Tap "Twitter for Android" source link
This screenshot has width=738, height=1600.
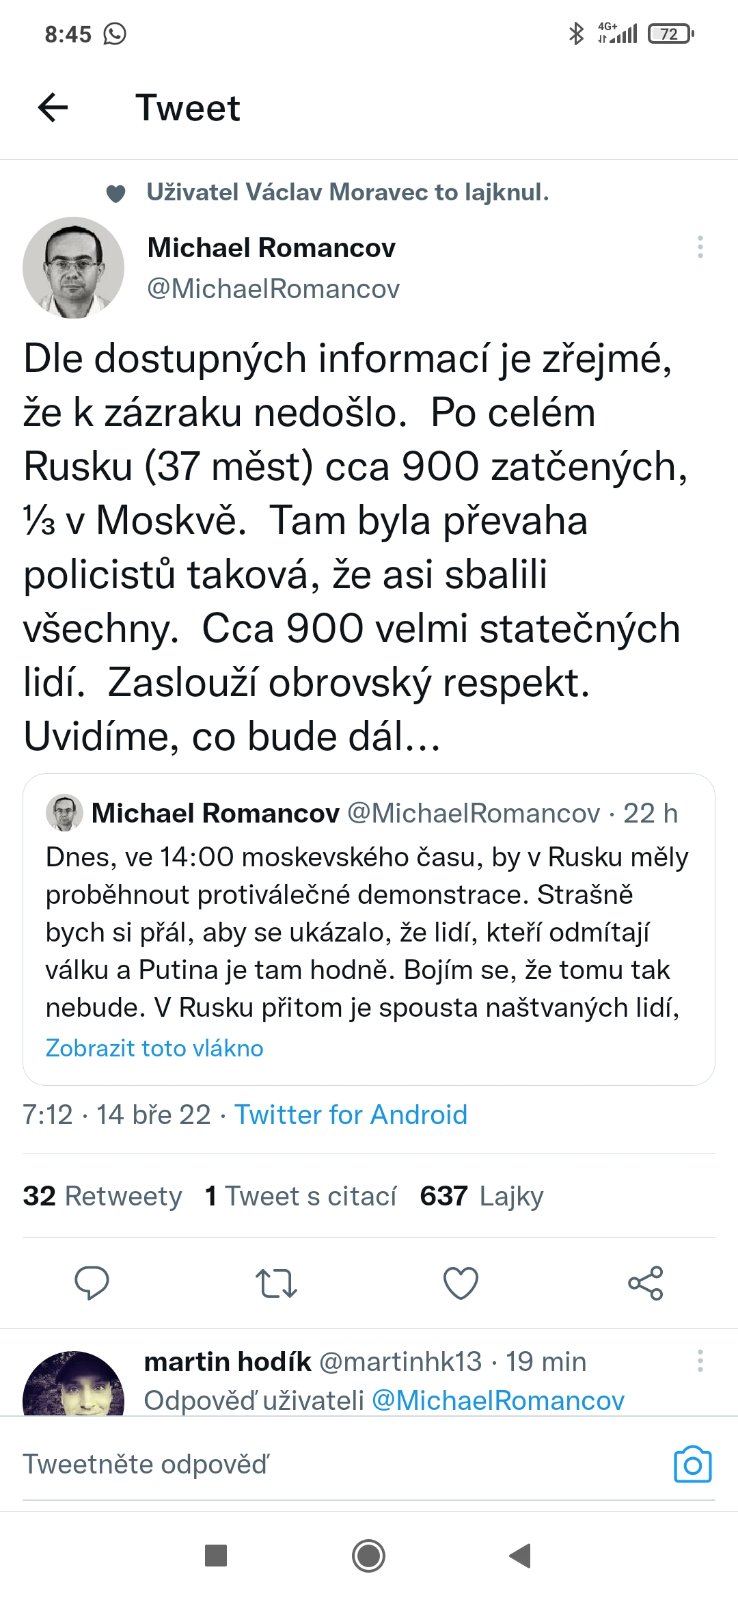coord(351,1114)
